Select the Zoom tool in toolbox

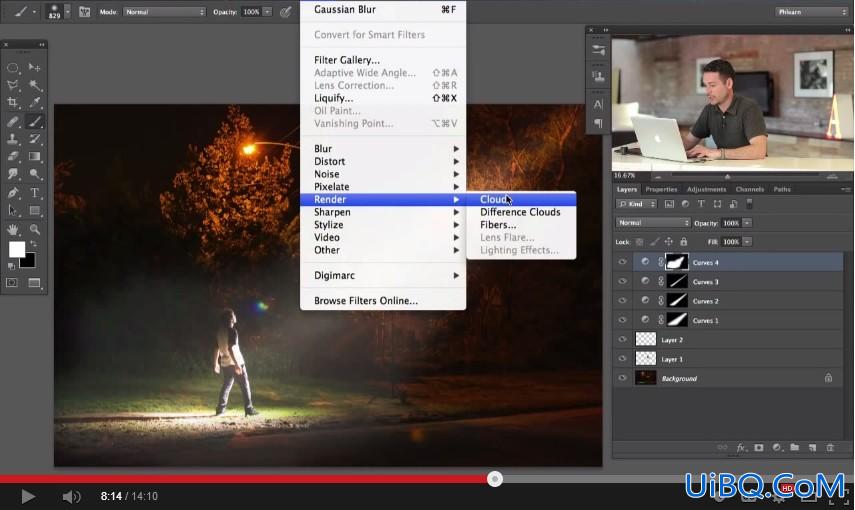point(34,229)
